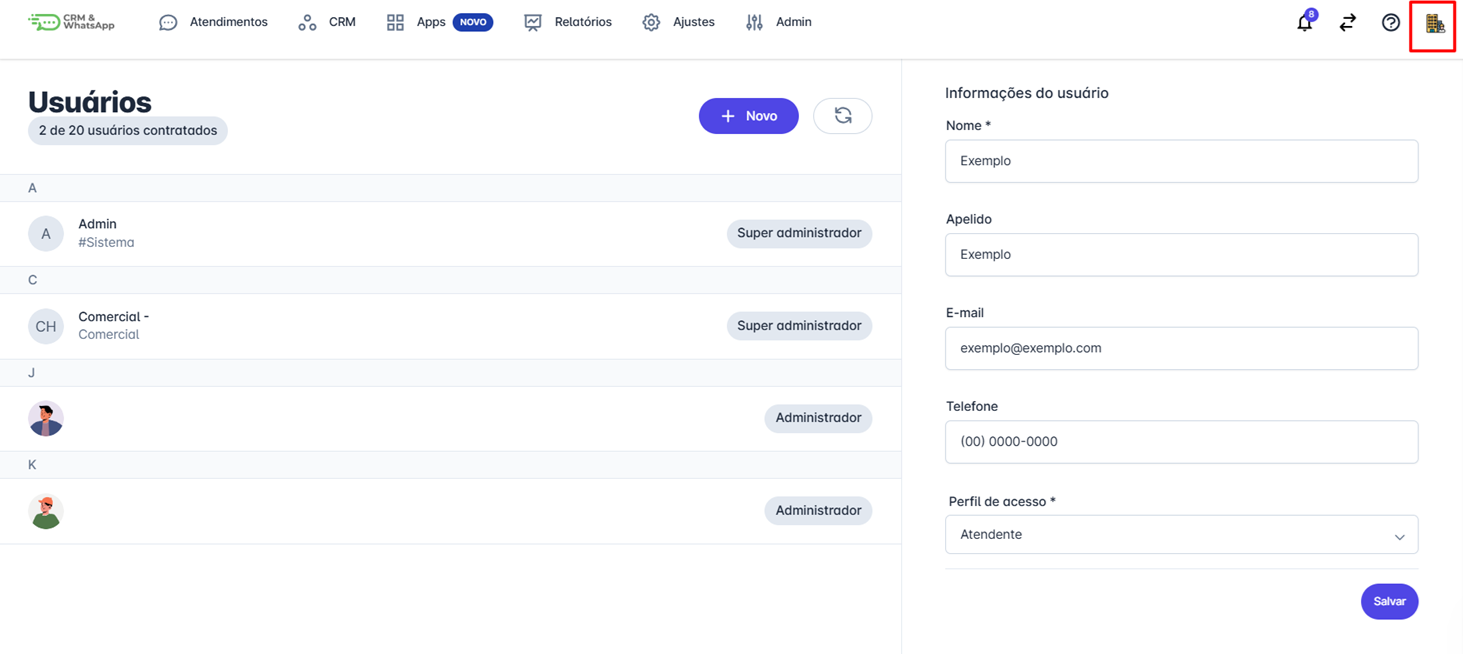Click the CRM & WhatsApp logo
1463x654 pixels.
coord(72,22)
